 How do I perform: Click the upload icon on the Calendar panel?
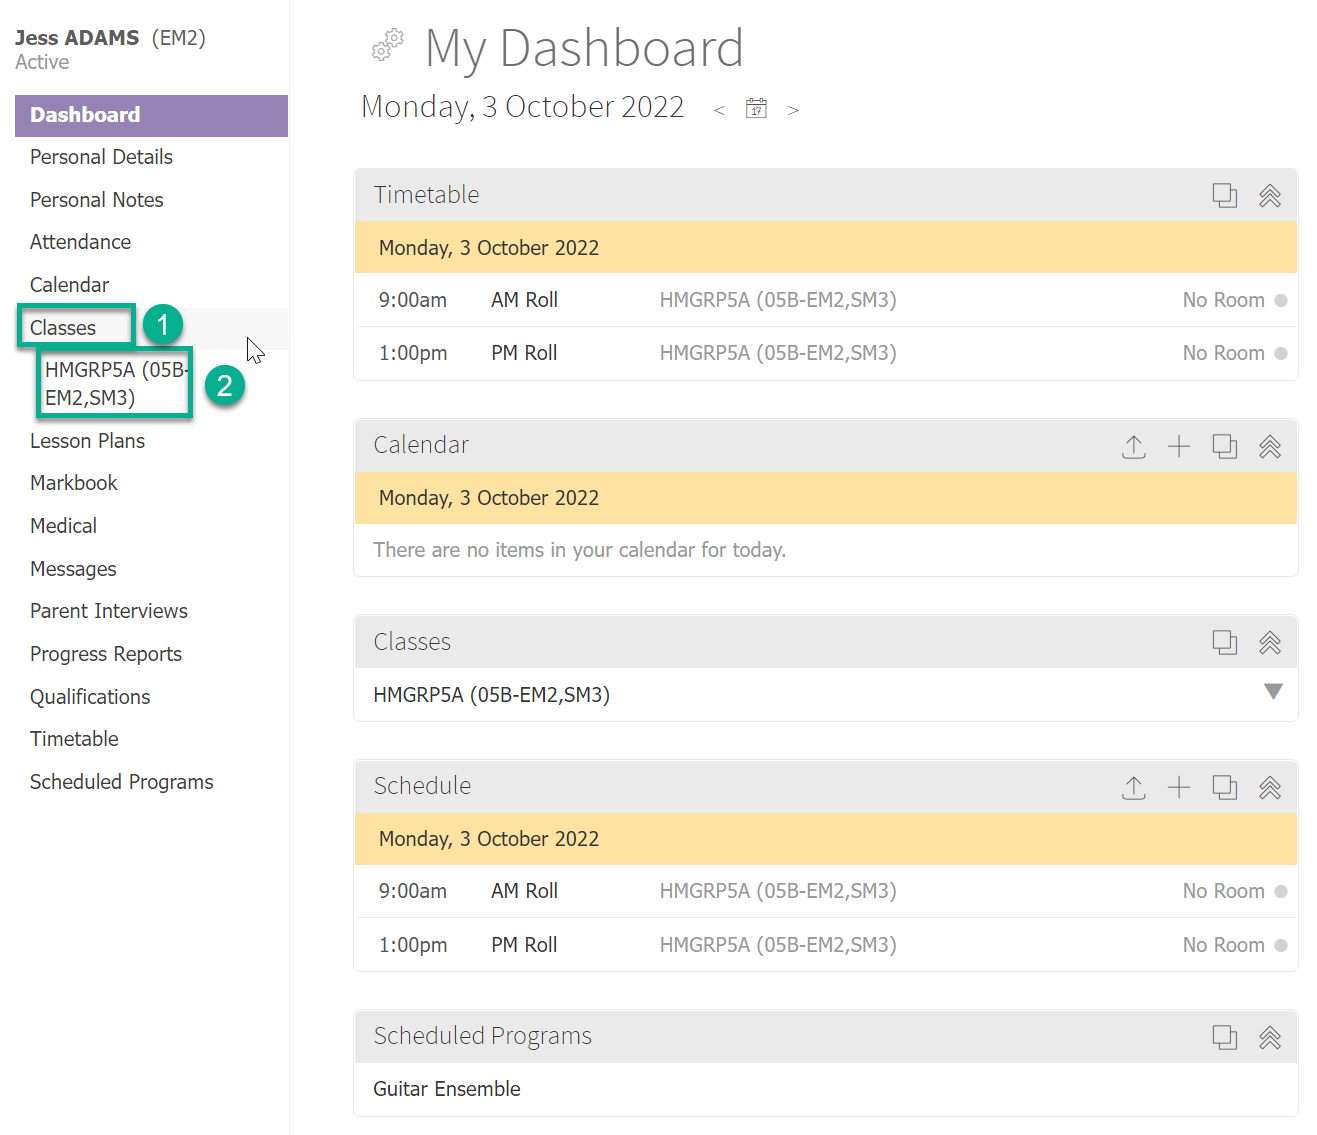(x=1133, y=447)
